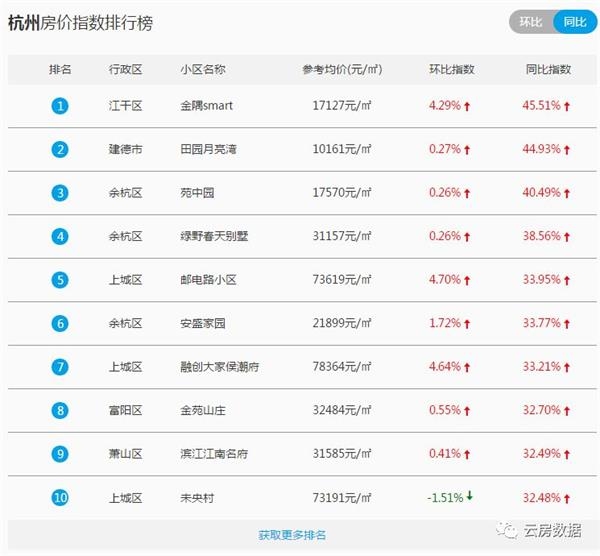Click up arrow beside 32.48%
This screenshot has height=556, width=600.
point(567,499)
